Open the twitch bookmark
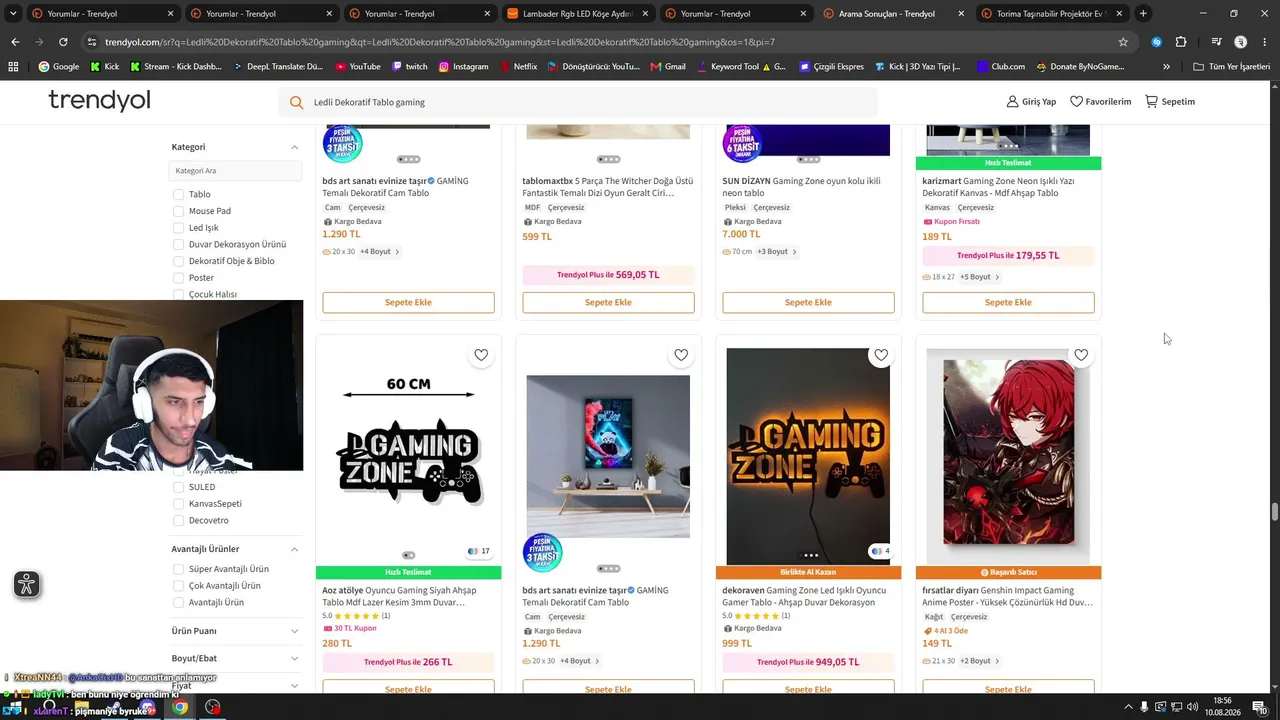The height and width of the screenshot is (720, 1280). point(409,67)
